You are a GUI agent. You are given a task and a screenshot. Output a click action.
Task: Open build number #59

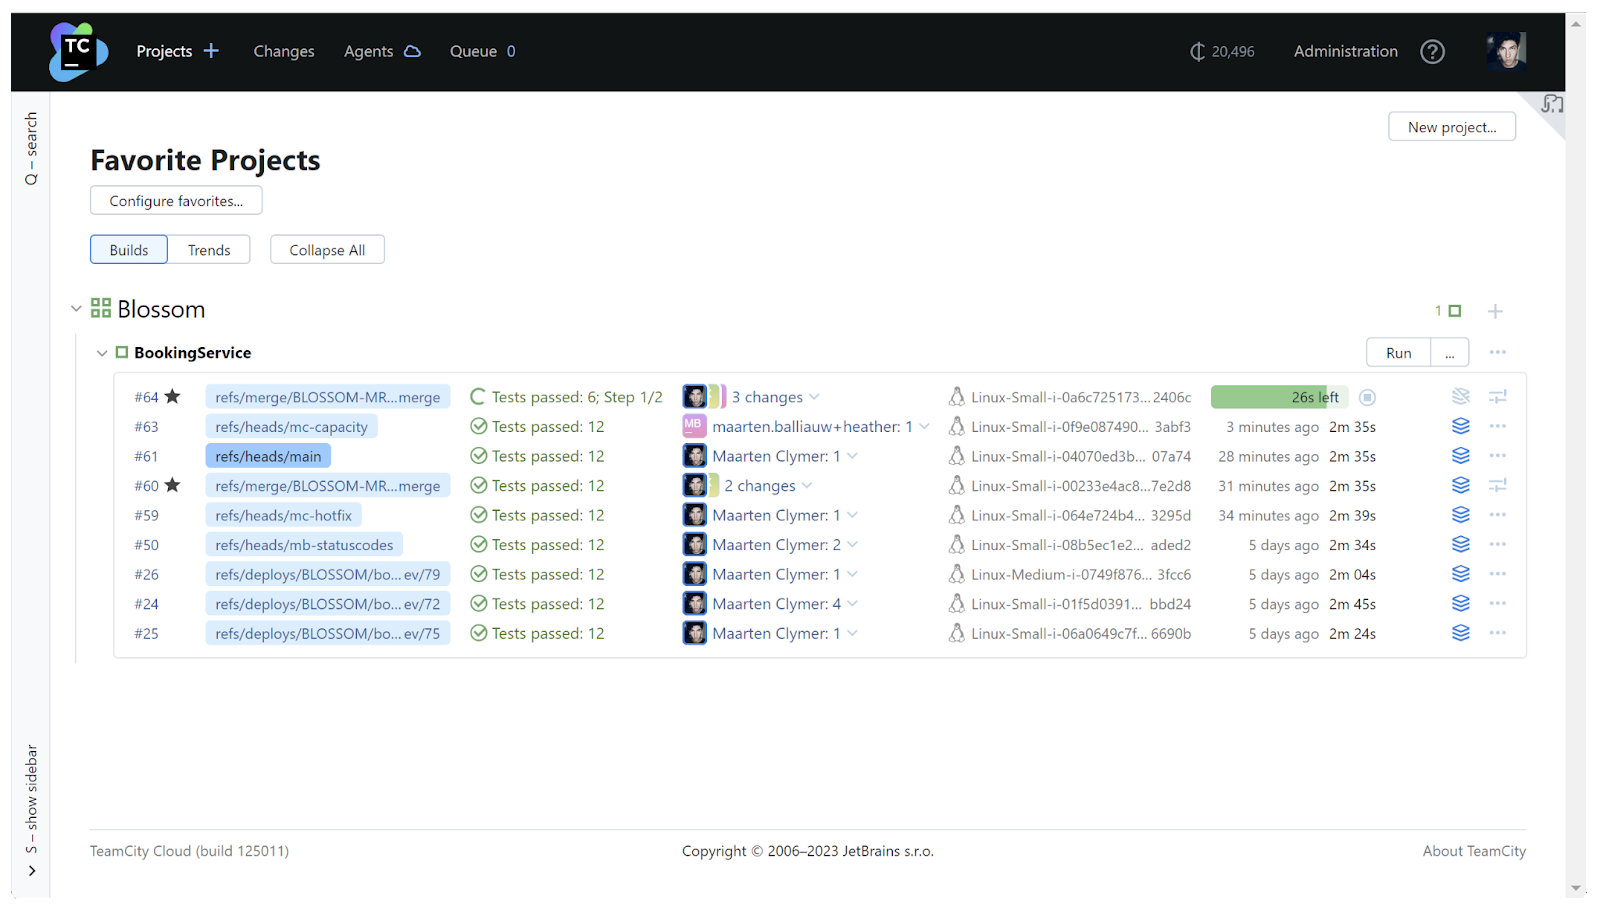click(x=146, y=515)
